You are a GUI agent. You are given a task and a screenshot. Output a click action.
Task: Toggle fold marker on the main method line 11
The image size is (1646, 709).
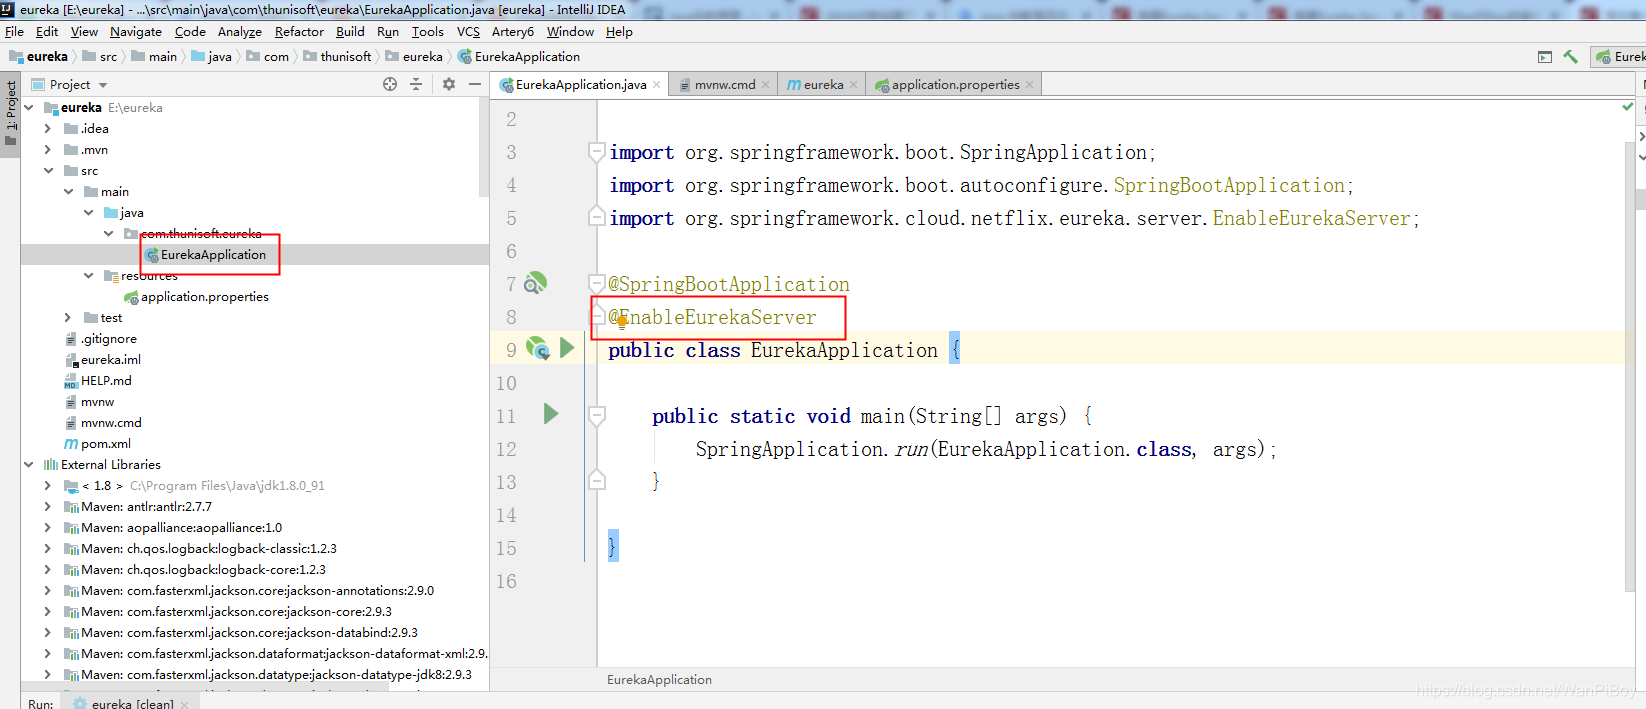pyautogui.click(x=597, y=415)
